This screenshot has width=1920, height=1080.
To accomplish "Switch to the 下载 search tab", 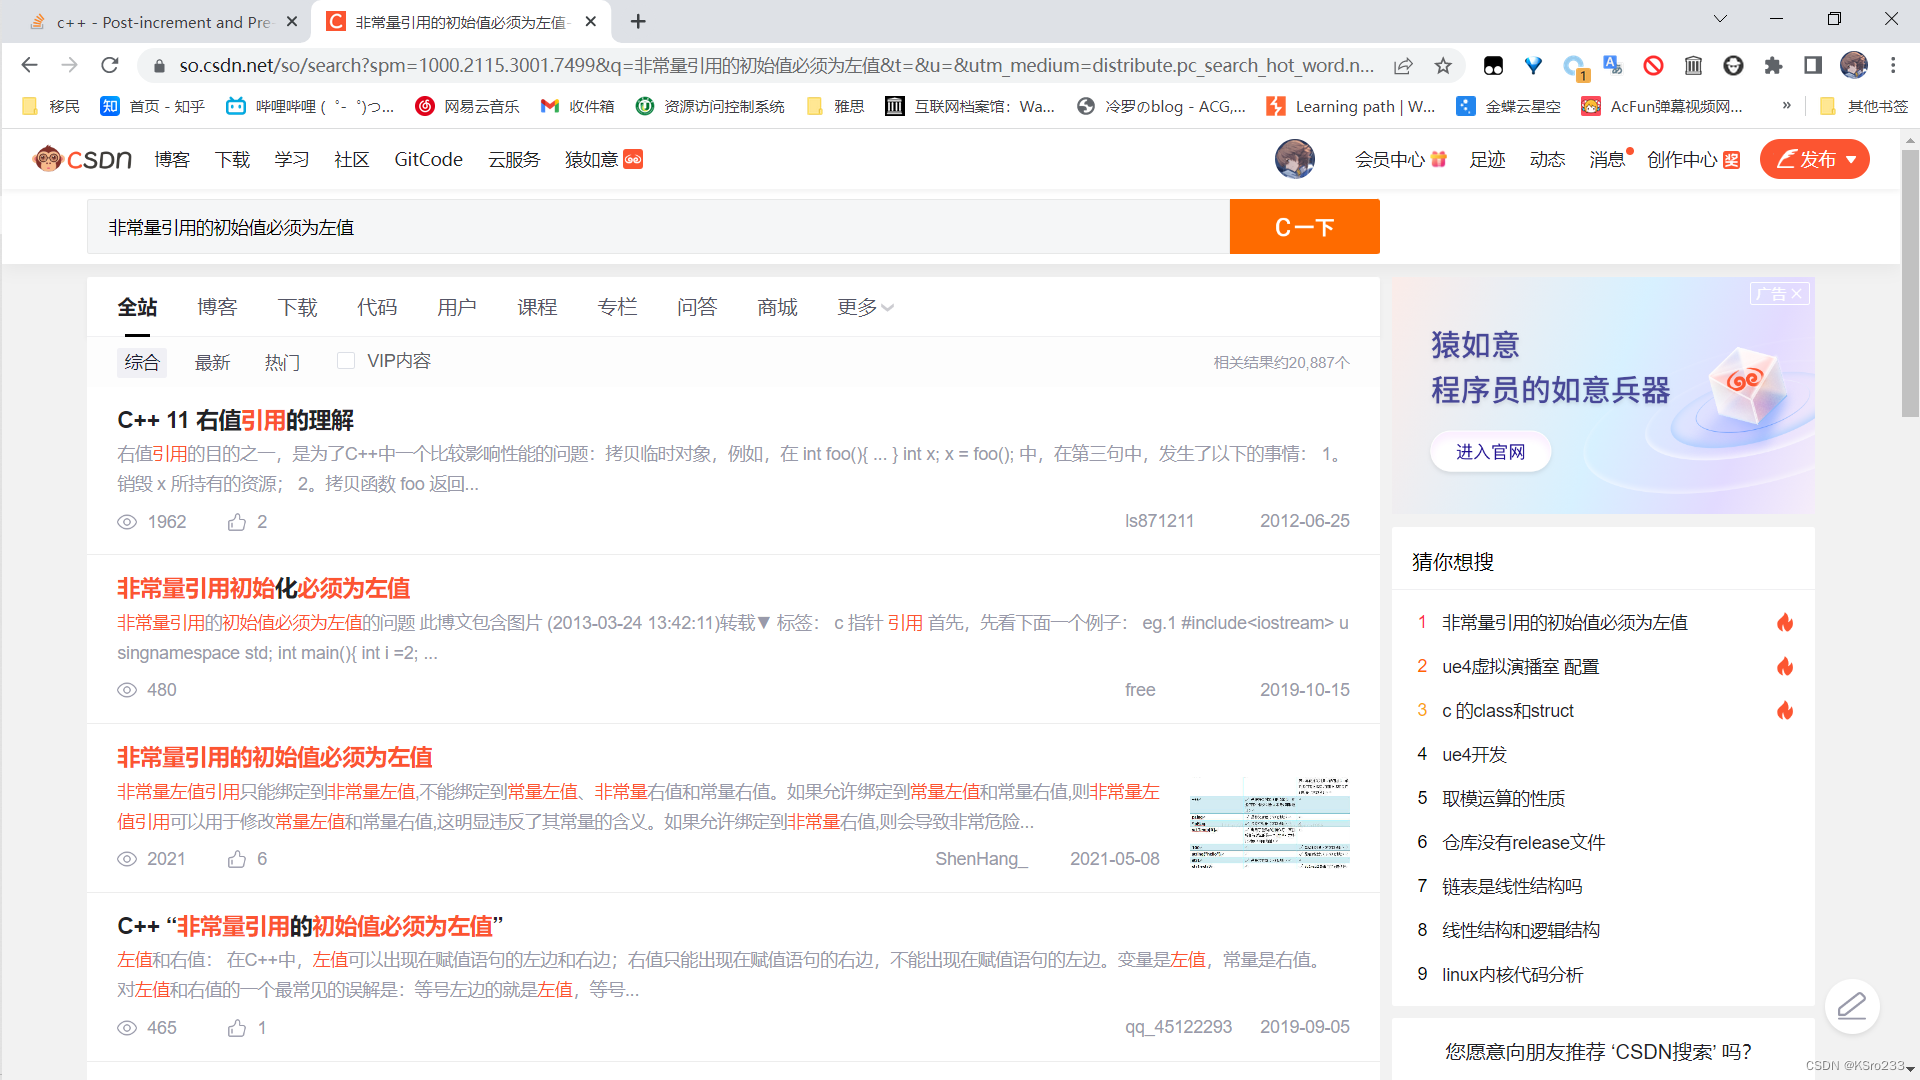I will (x=297, y=307).
